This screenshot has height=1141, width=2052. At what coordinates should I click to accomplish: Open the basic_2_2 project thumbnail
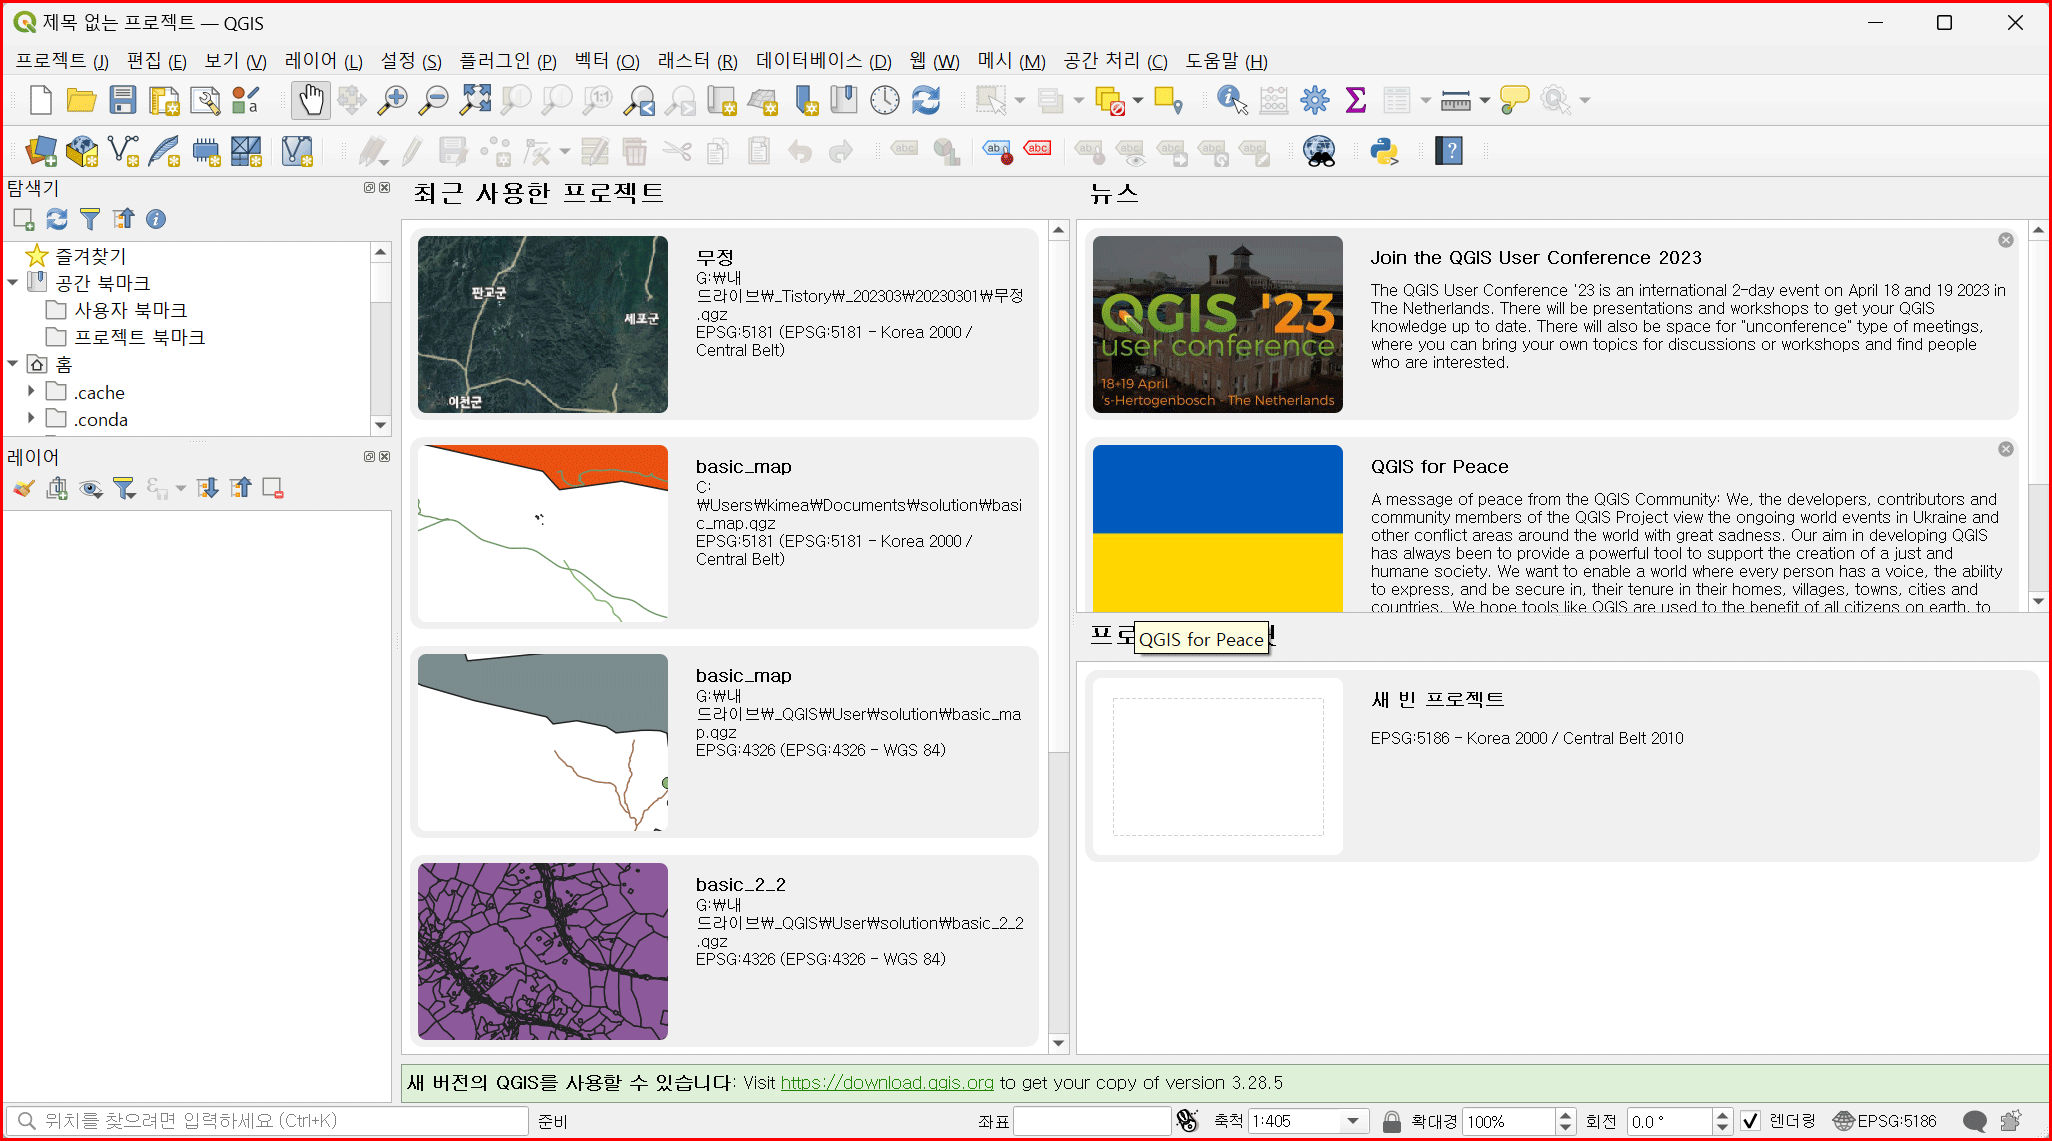543,951
